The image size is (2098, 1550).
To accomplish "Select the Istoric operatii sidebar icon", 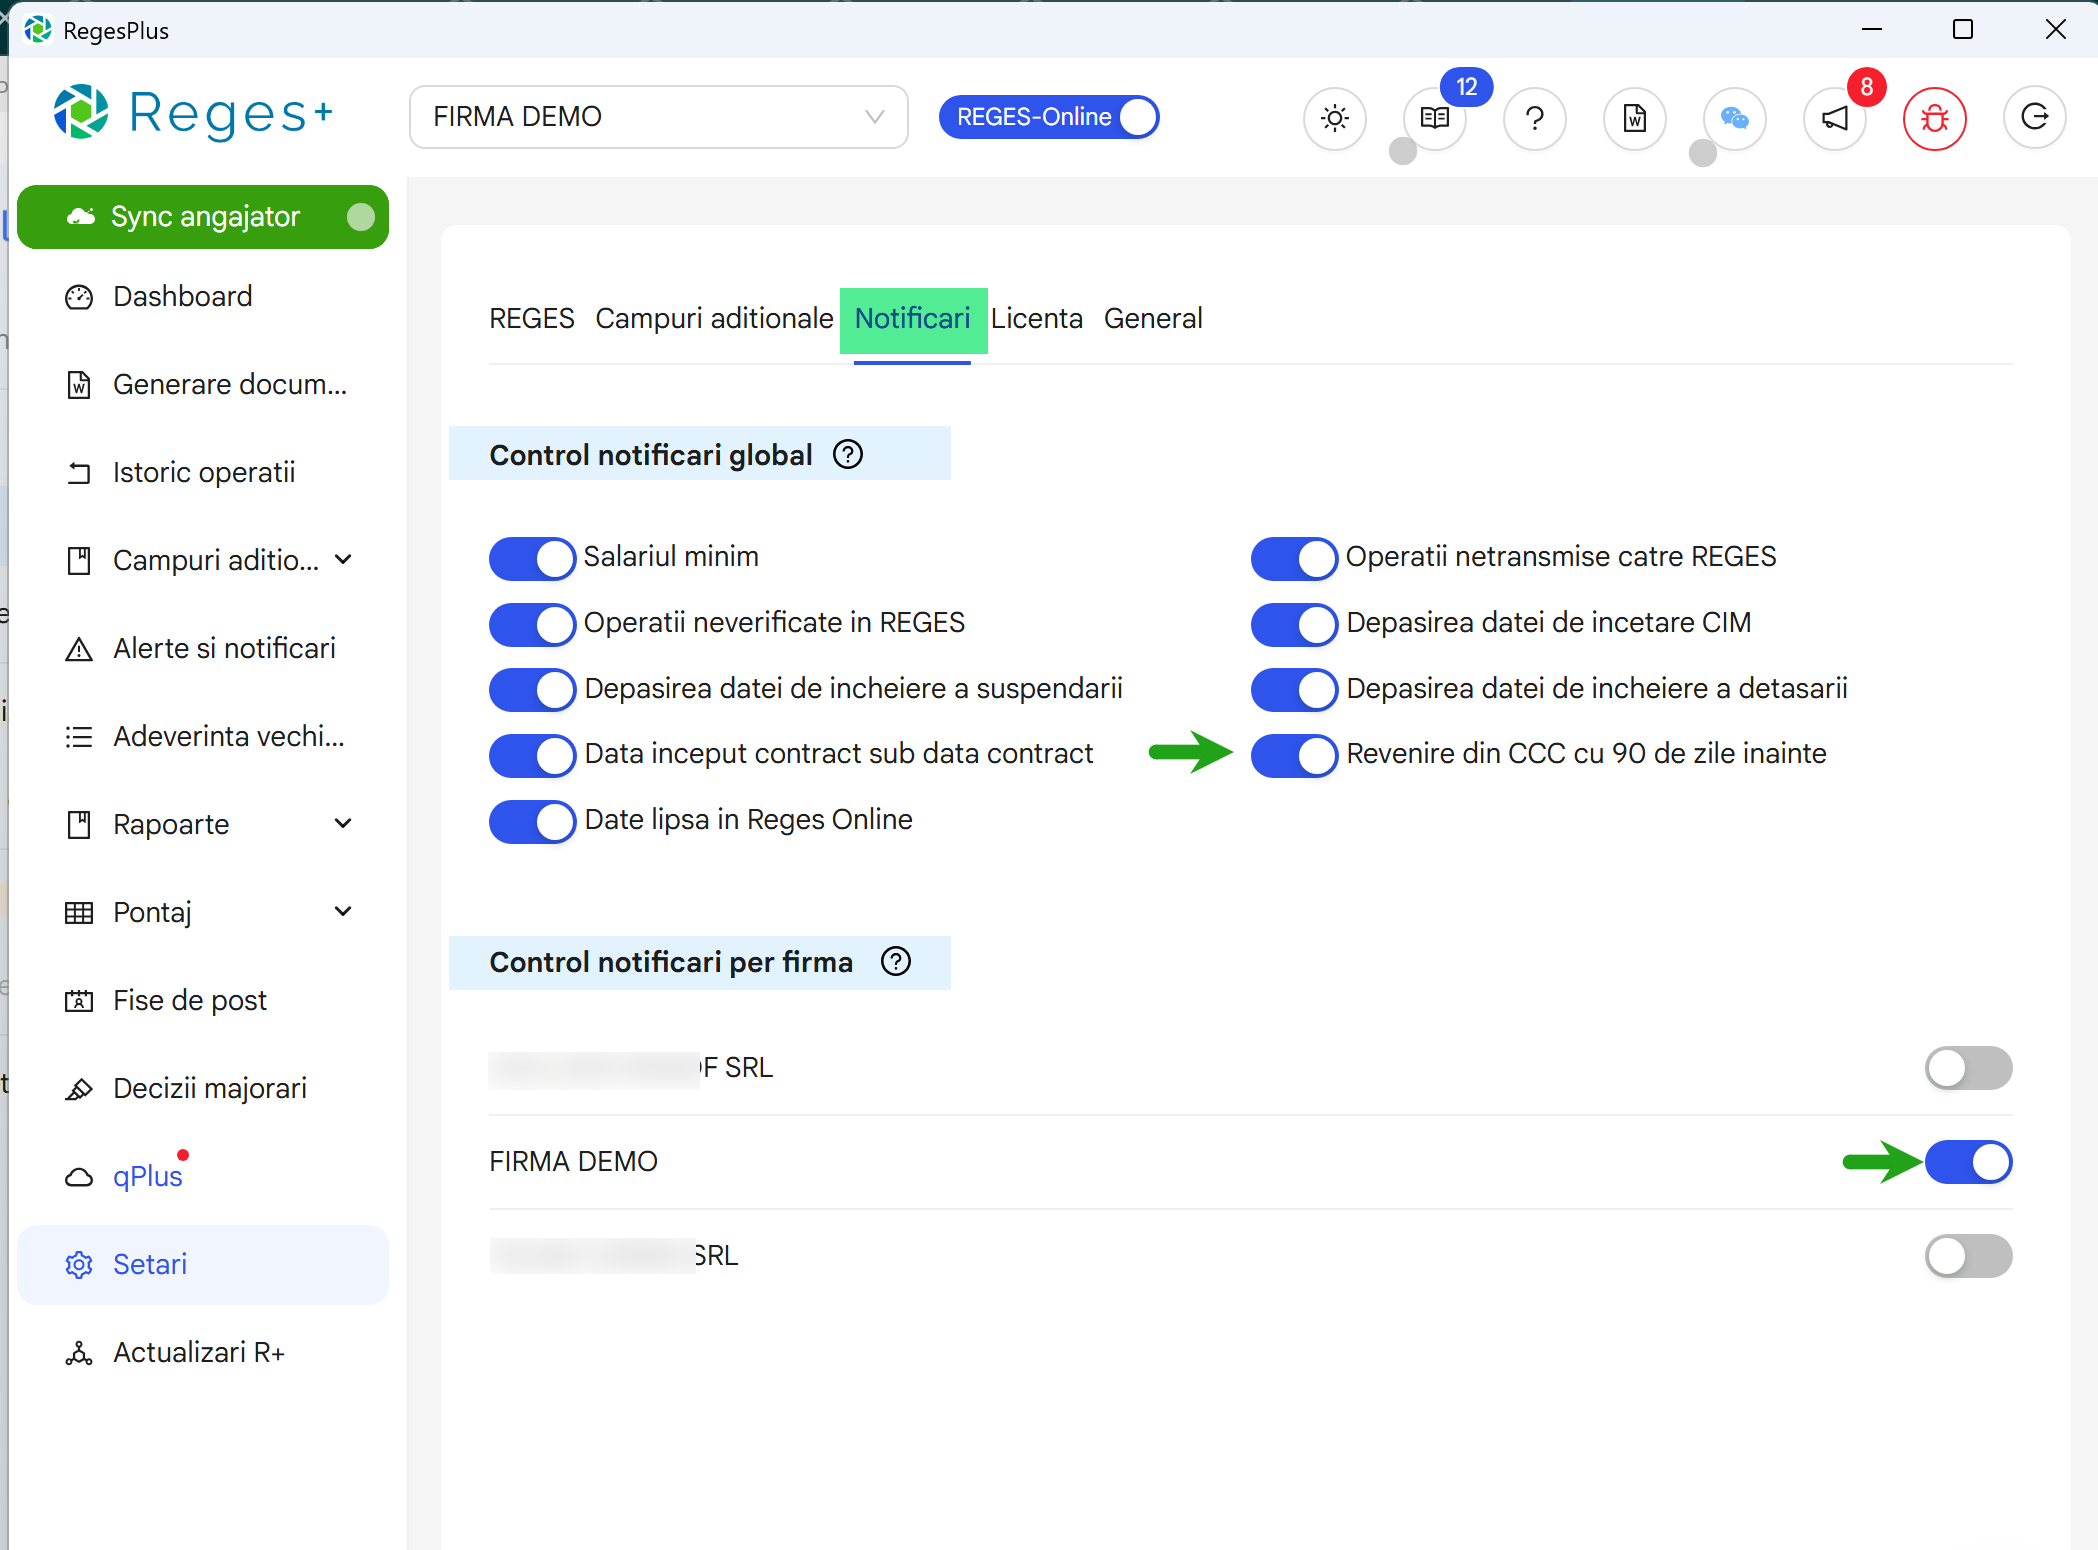I will tap(80, 471).
